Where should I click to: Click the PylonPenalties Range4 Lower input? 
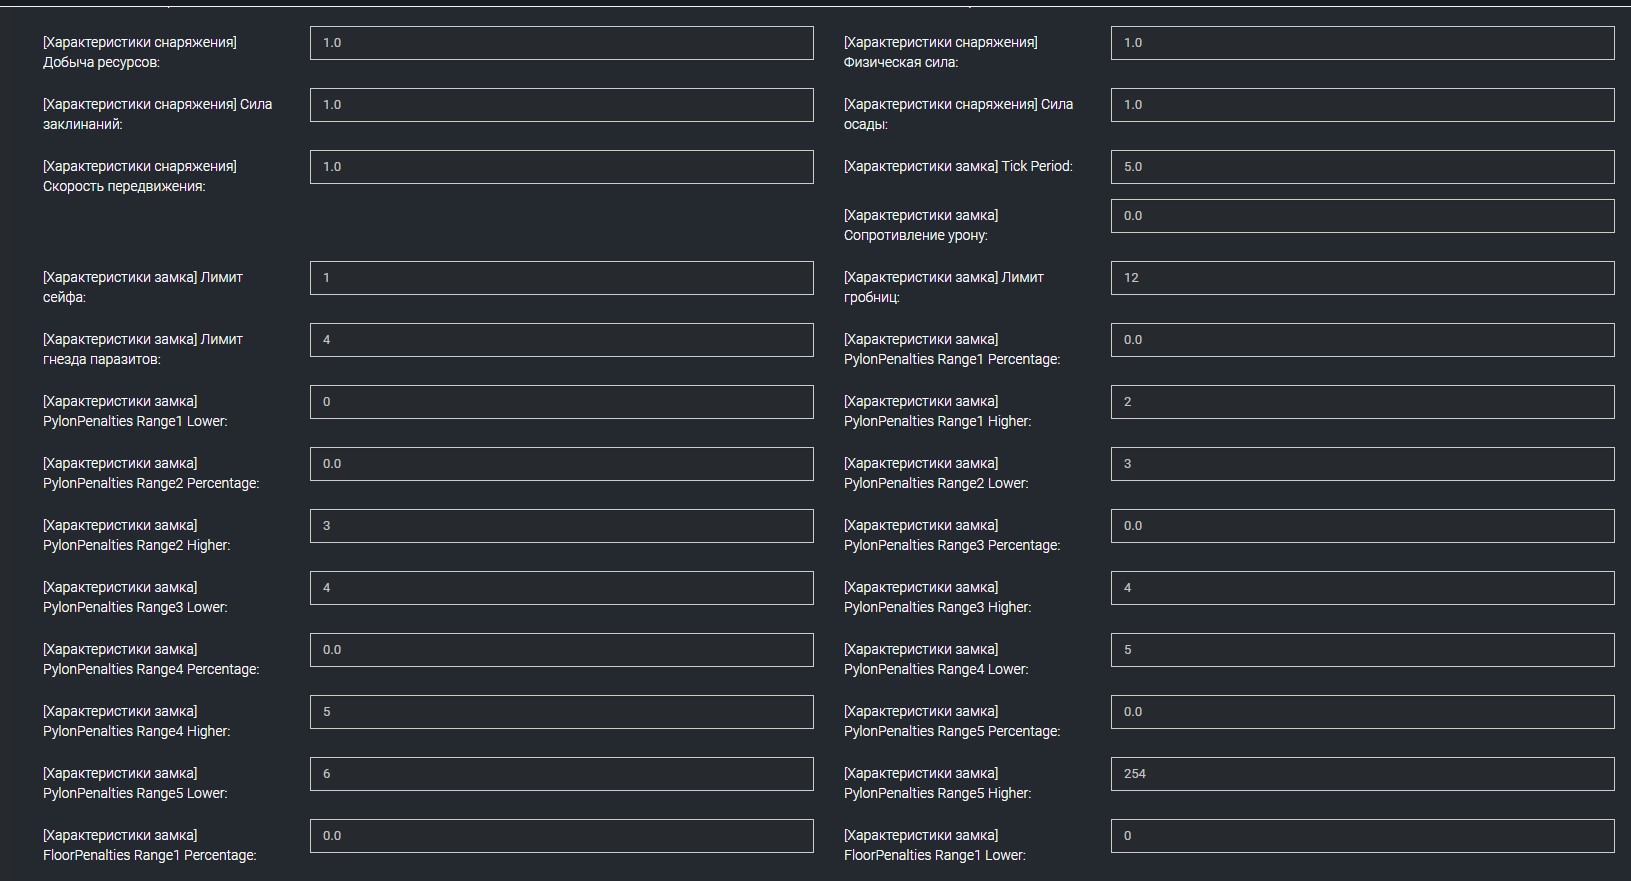tap(1362, 650)
